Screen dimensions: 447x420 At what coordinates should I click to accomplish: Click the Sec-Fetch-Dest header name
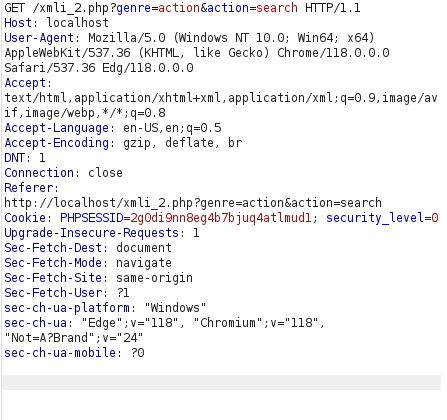(53, 248)
